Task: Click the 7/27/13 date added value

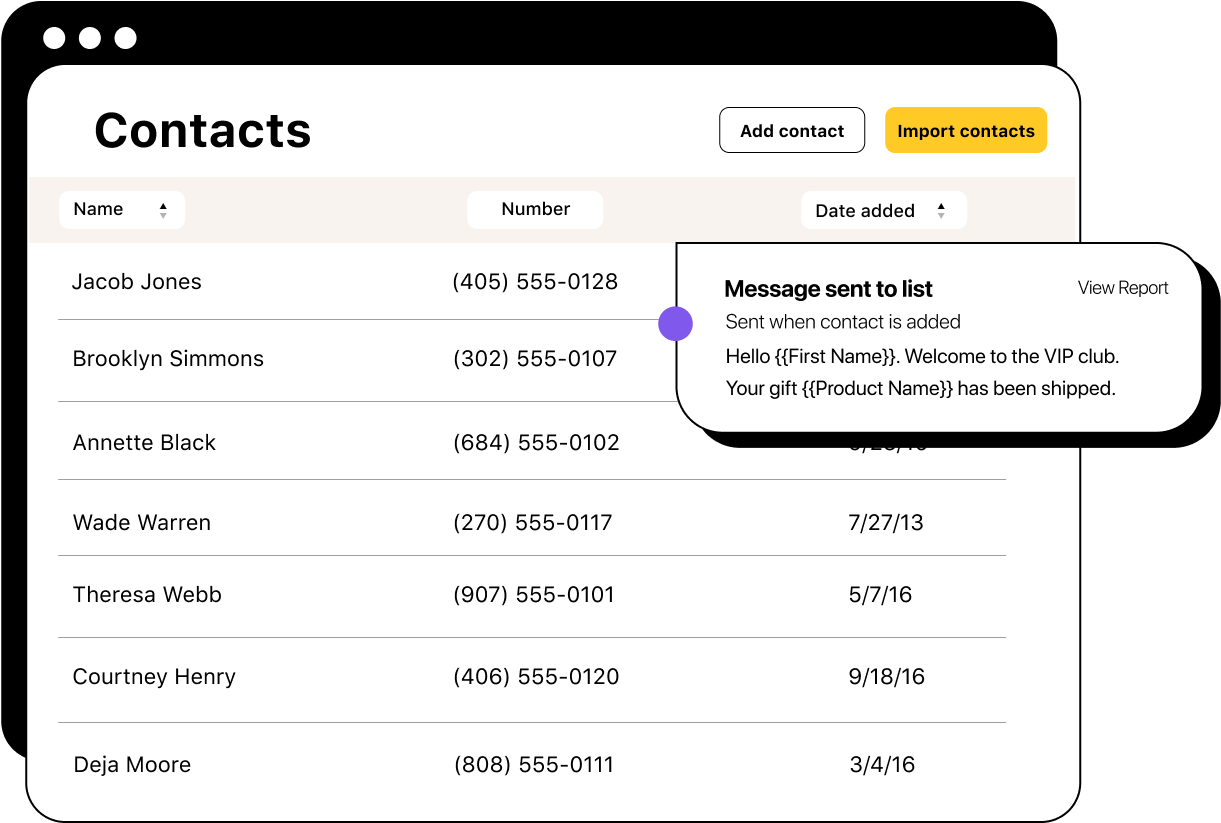Action: [886, 522]
